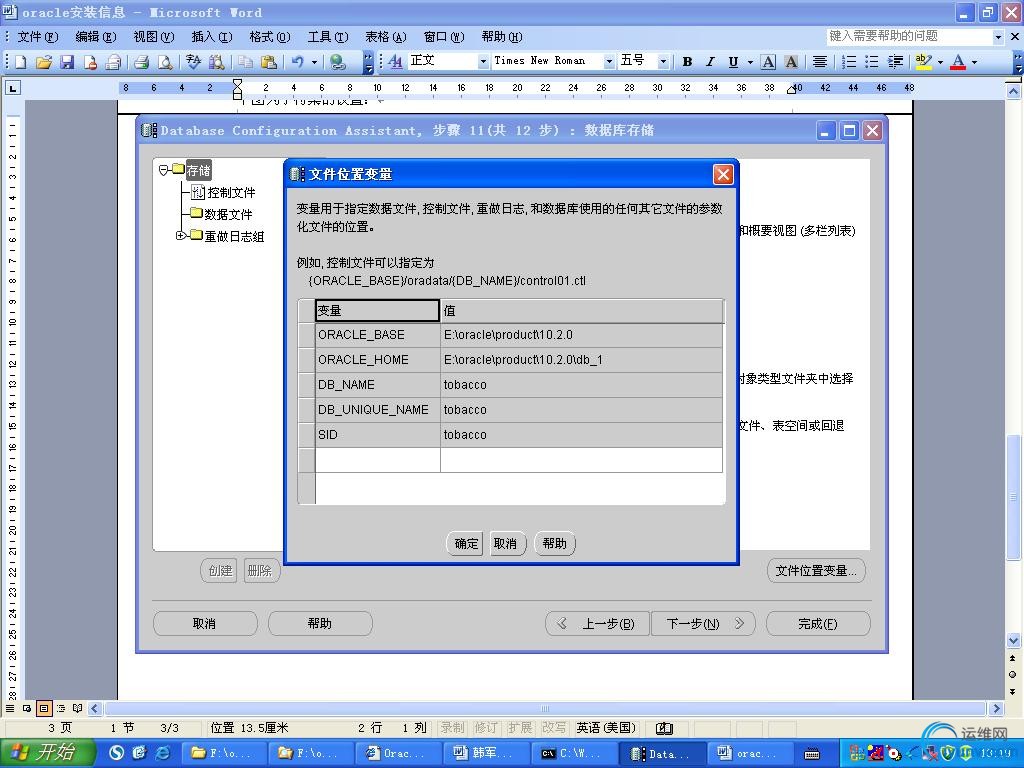Click the Permission icon in the toolbar
Screen dimensions: 1024x768
click(90, 62)
